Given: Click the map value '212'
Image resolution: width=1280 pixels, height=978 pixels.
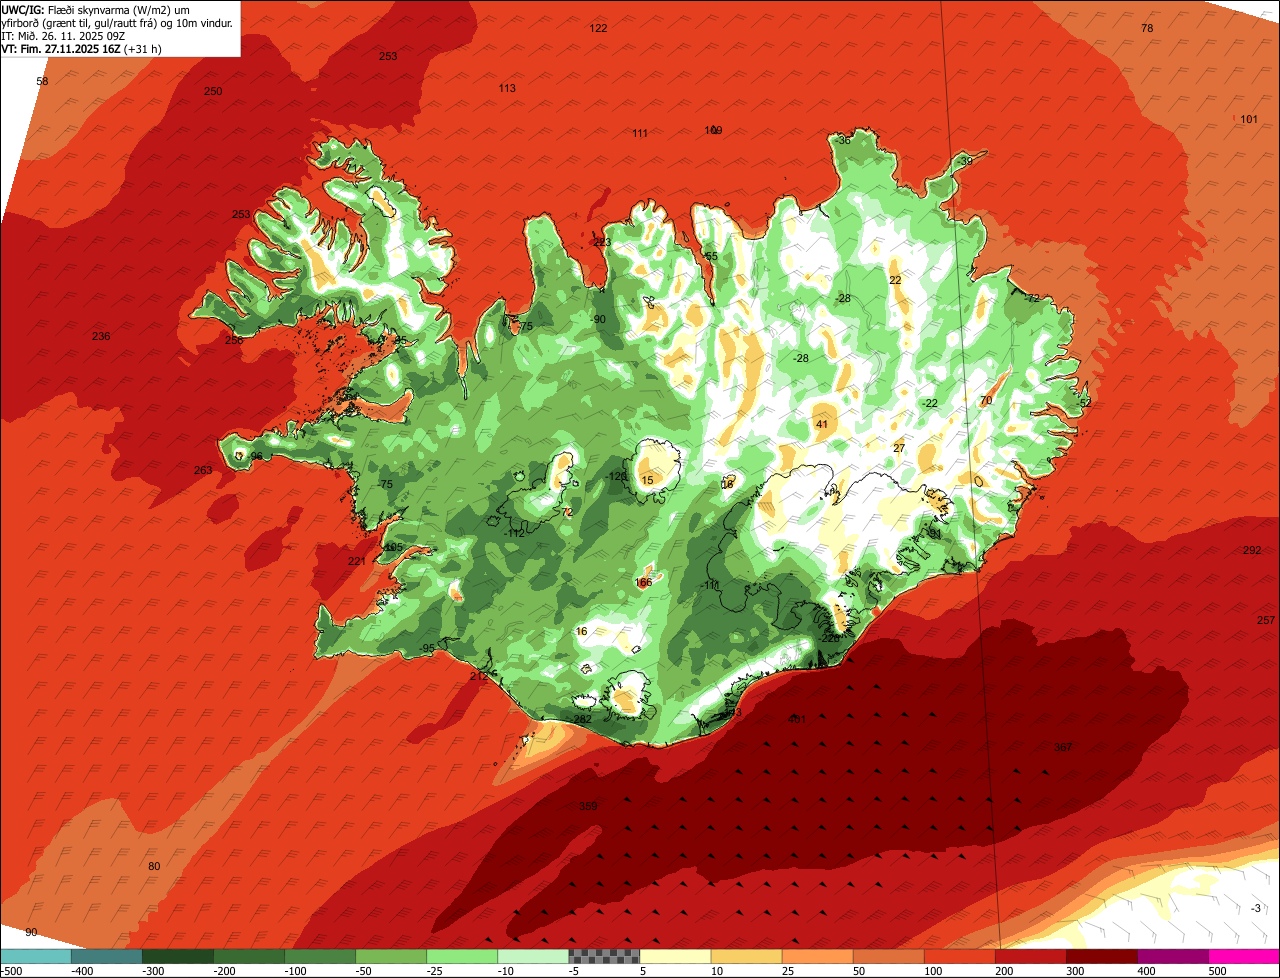Looking at the screenshot, I should point(479,677).
